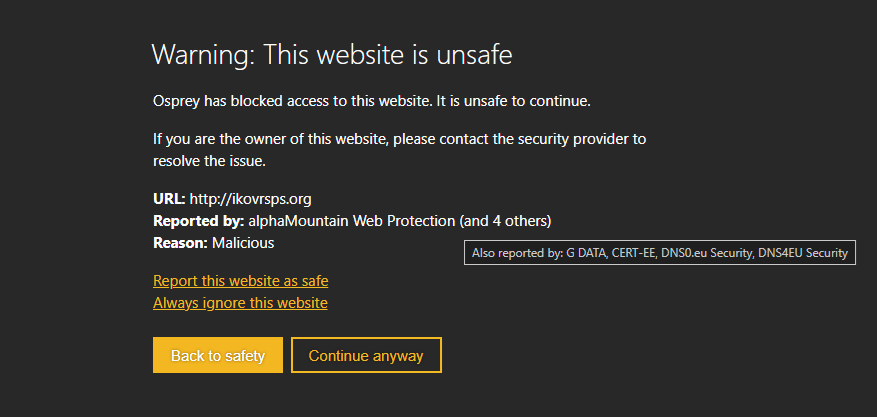
Task: Click the 'If you are the owner' paragraph
Action: (399, 150)
